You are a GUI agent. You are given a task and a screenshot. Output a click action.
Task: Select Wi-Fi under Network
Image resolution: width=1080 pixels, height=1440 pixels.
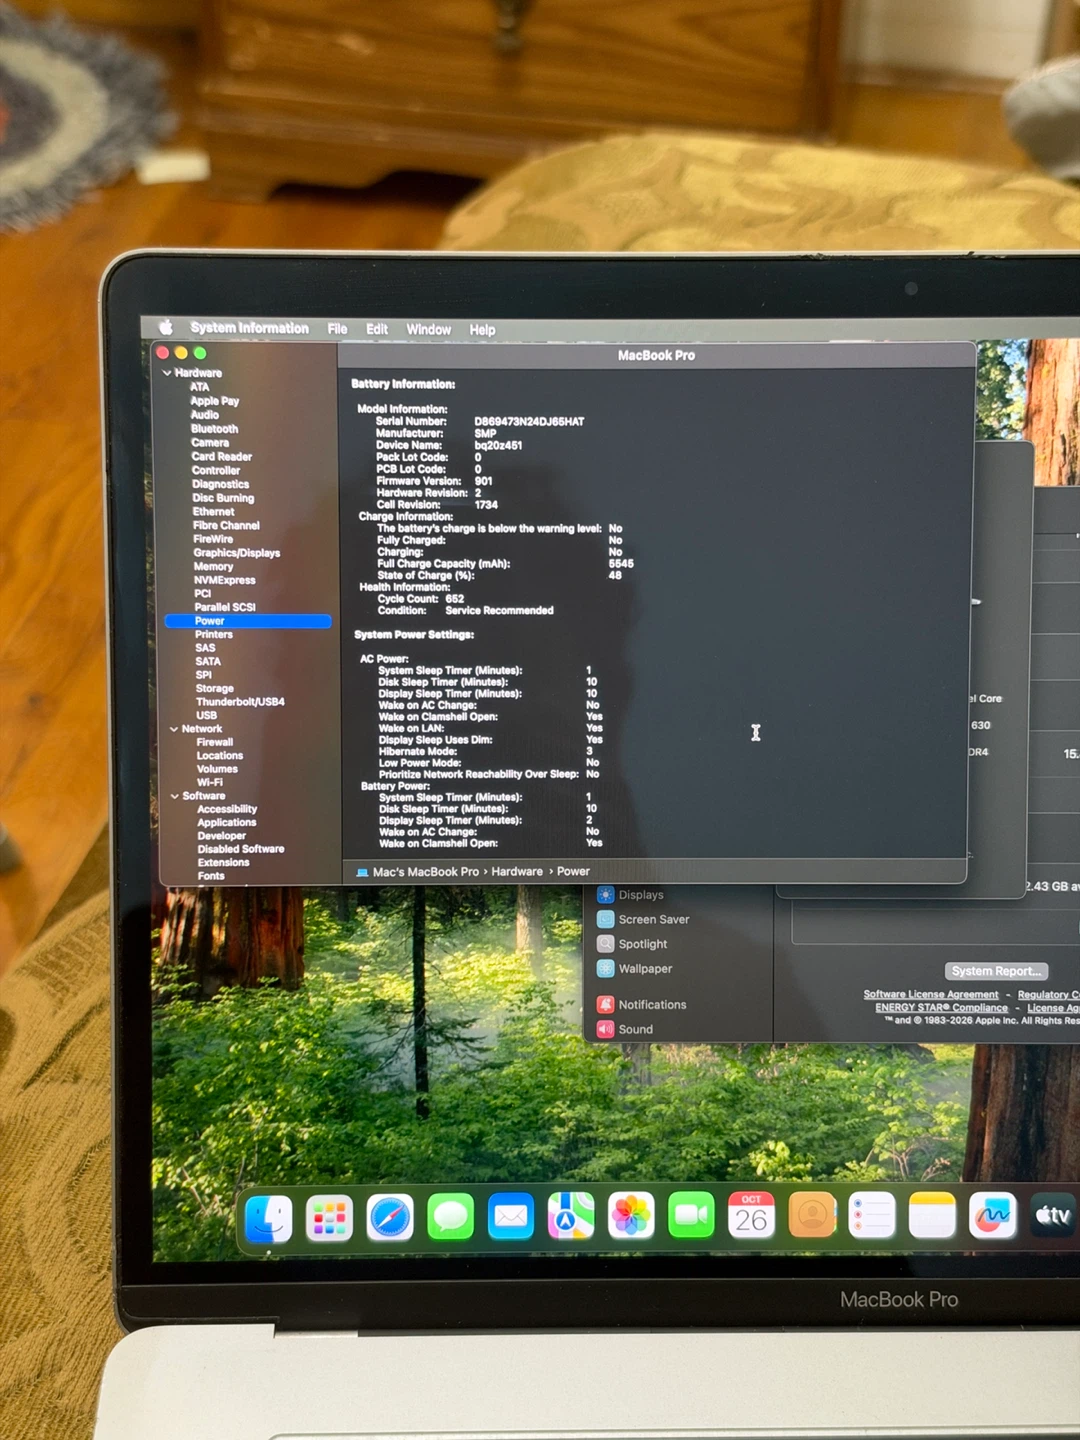(210, 783)
